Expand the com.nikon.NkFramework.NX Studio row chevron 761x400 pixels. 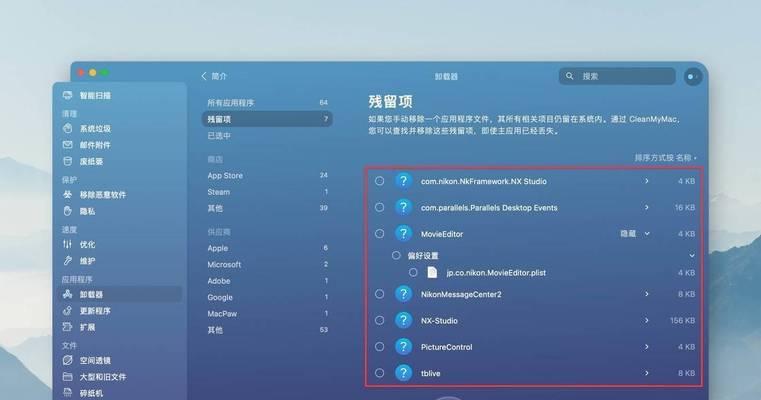tap(646, 181)
